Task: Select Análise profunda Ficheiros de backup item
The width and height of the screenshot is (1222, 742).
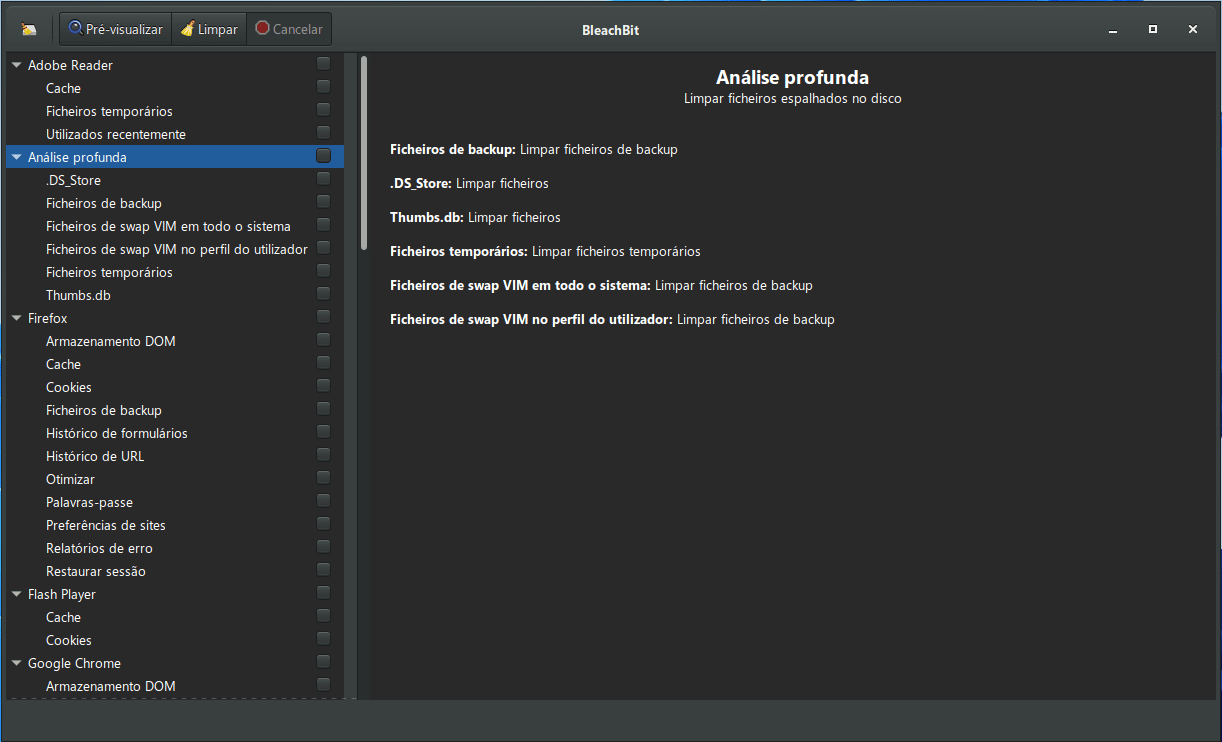Action: coord(175,203)
